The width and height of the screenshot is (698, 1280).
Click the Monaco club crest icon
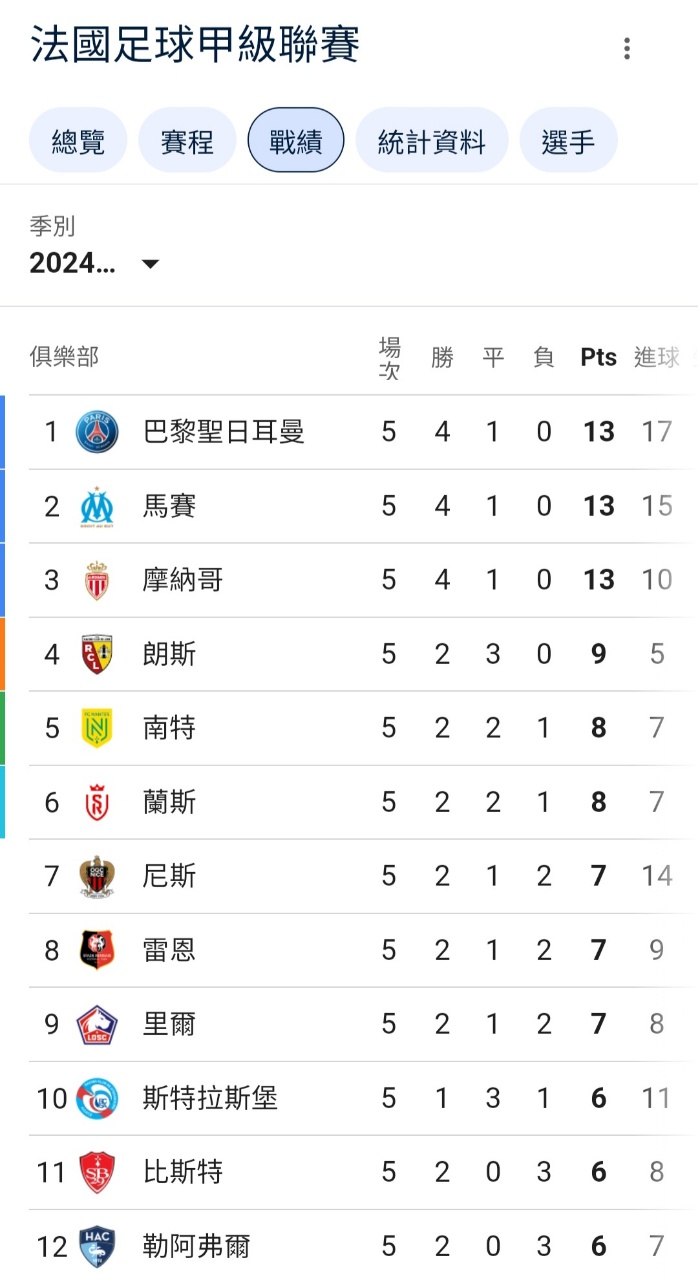[x=97, y=580]
